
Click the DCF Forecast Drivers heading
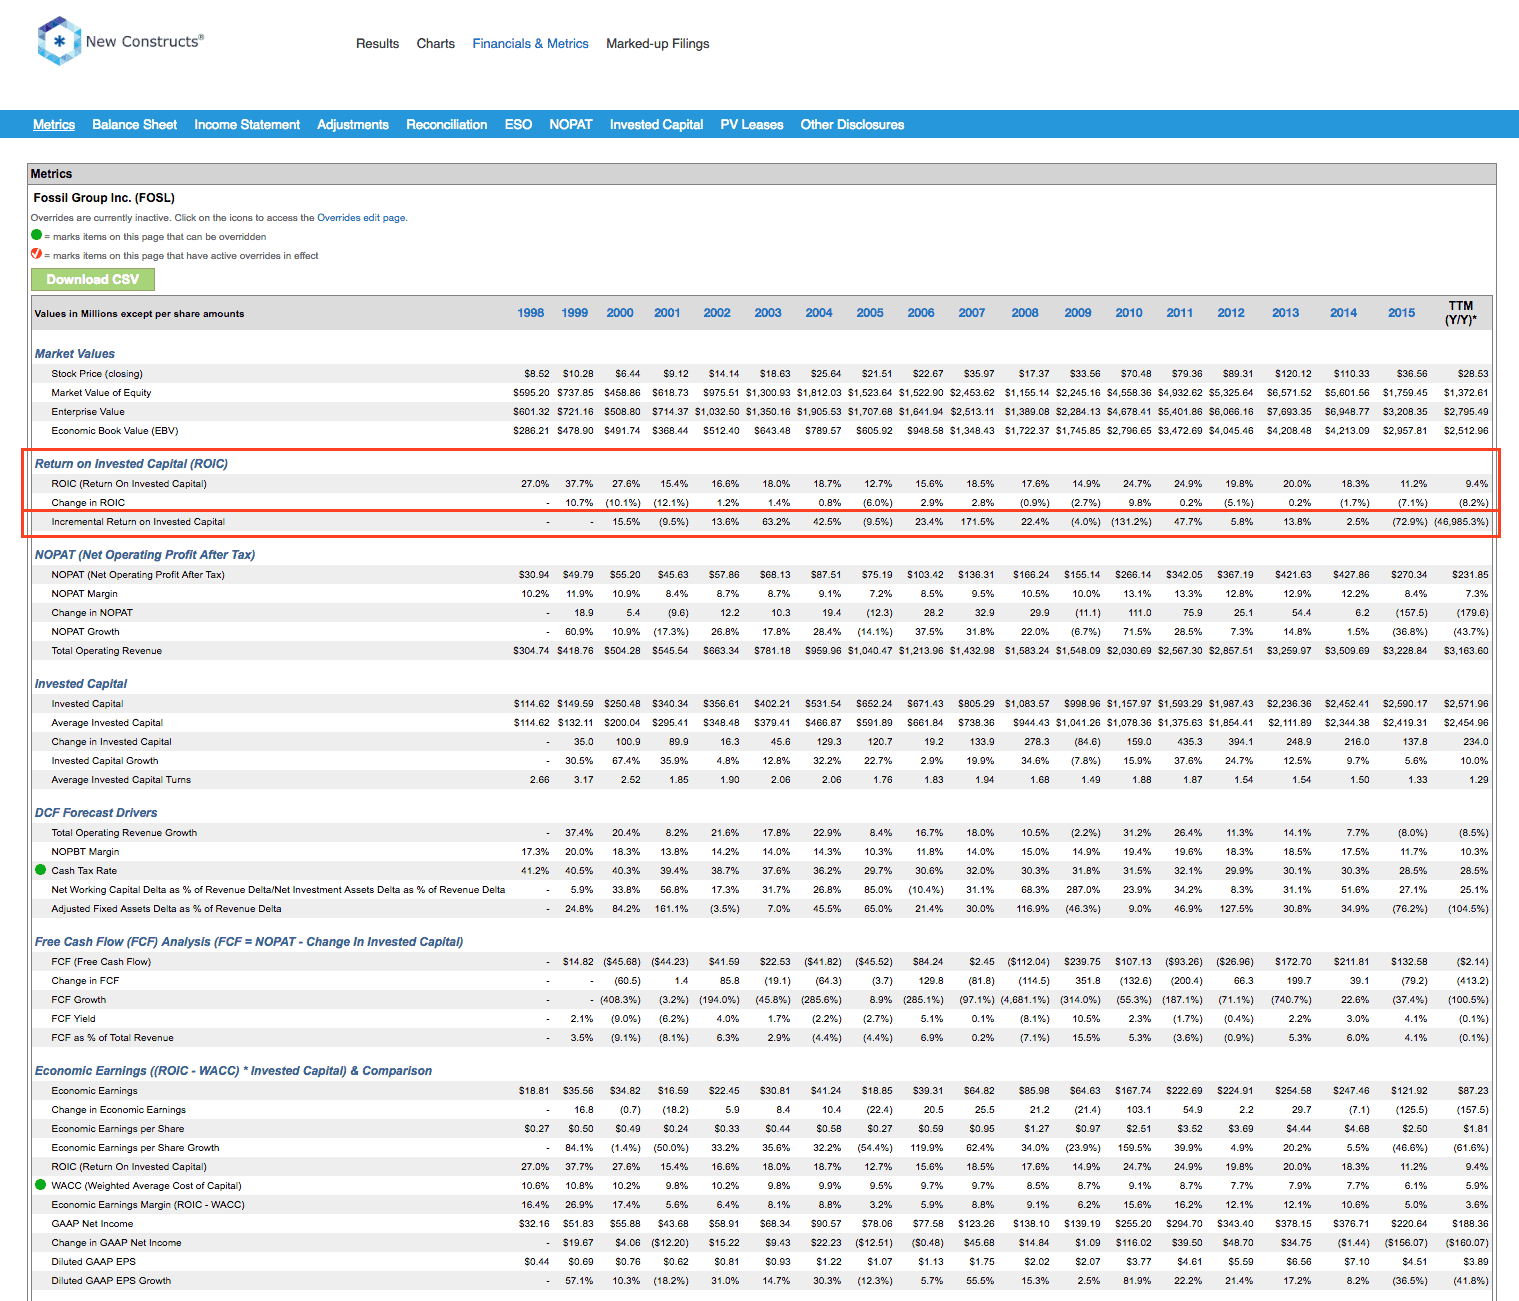(96, 813)
